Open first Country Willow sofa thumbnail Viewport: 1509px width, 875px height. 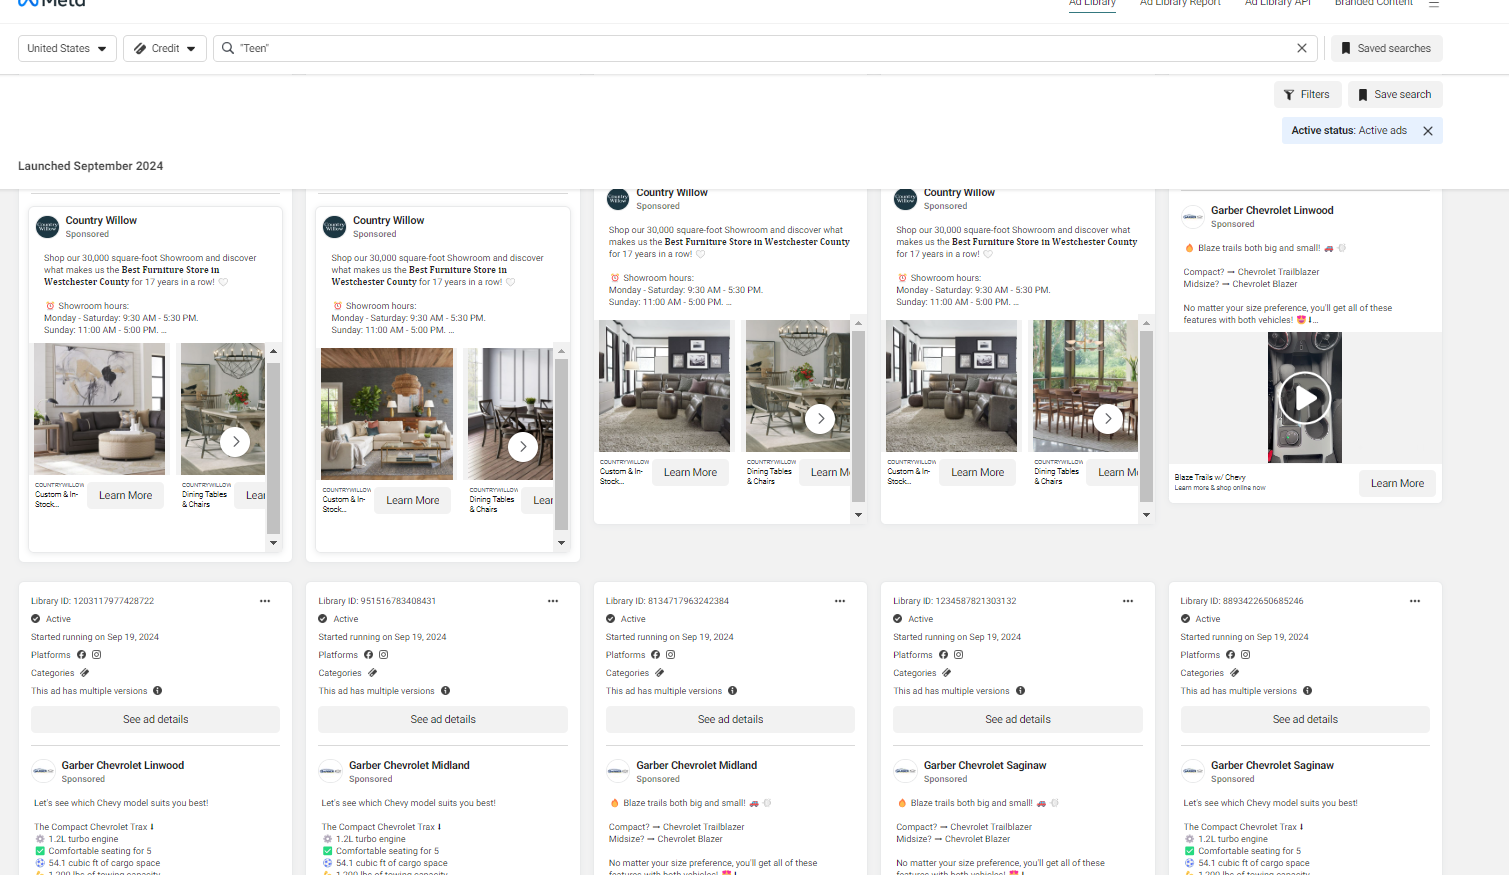click(99, 409)
